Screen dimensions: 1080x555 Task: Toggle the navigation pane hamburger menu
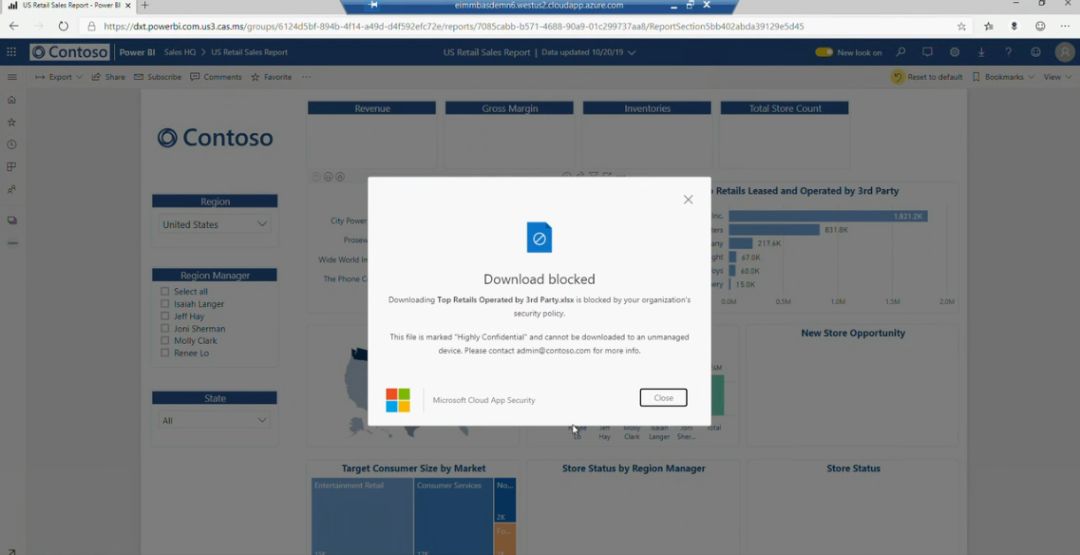point(12,77)
